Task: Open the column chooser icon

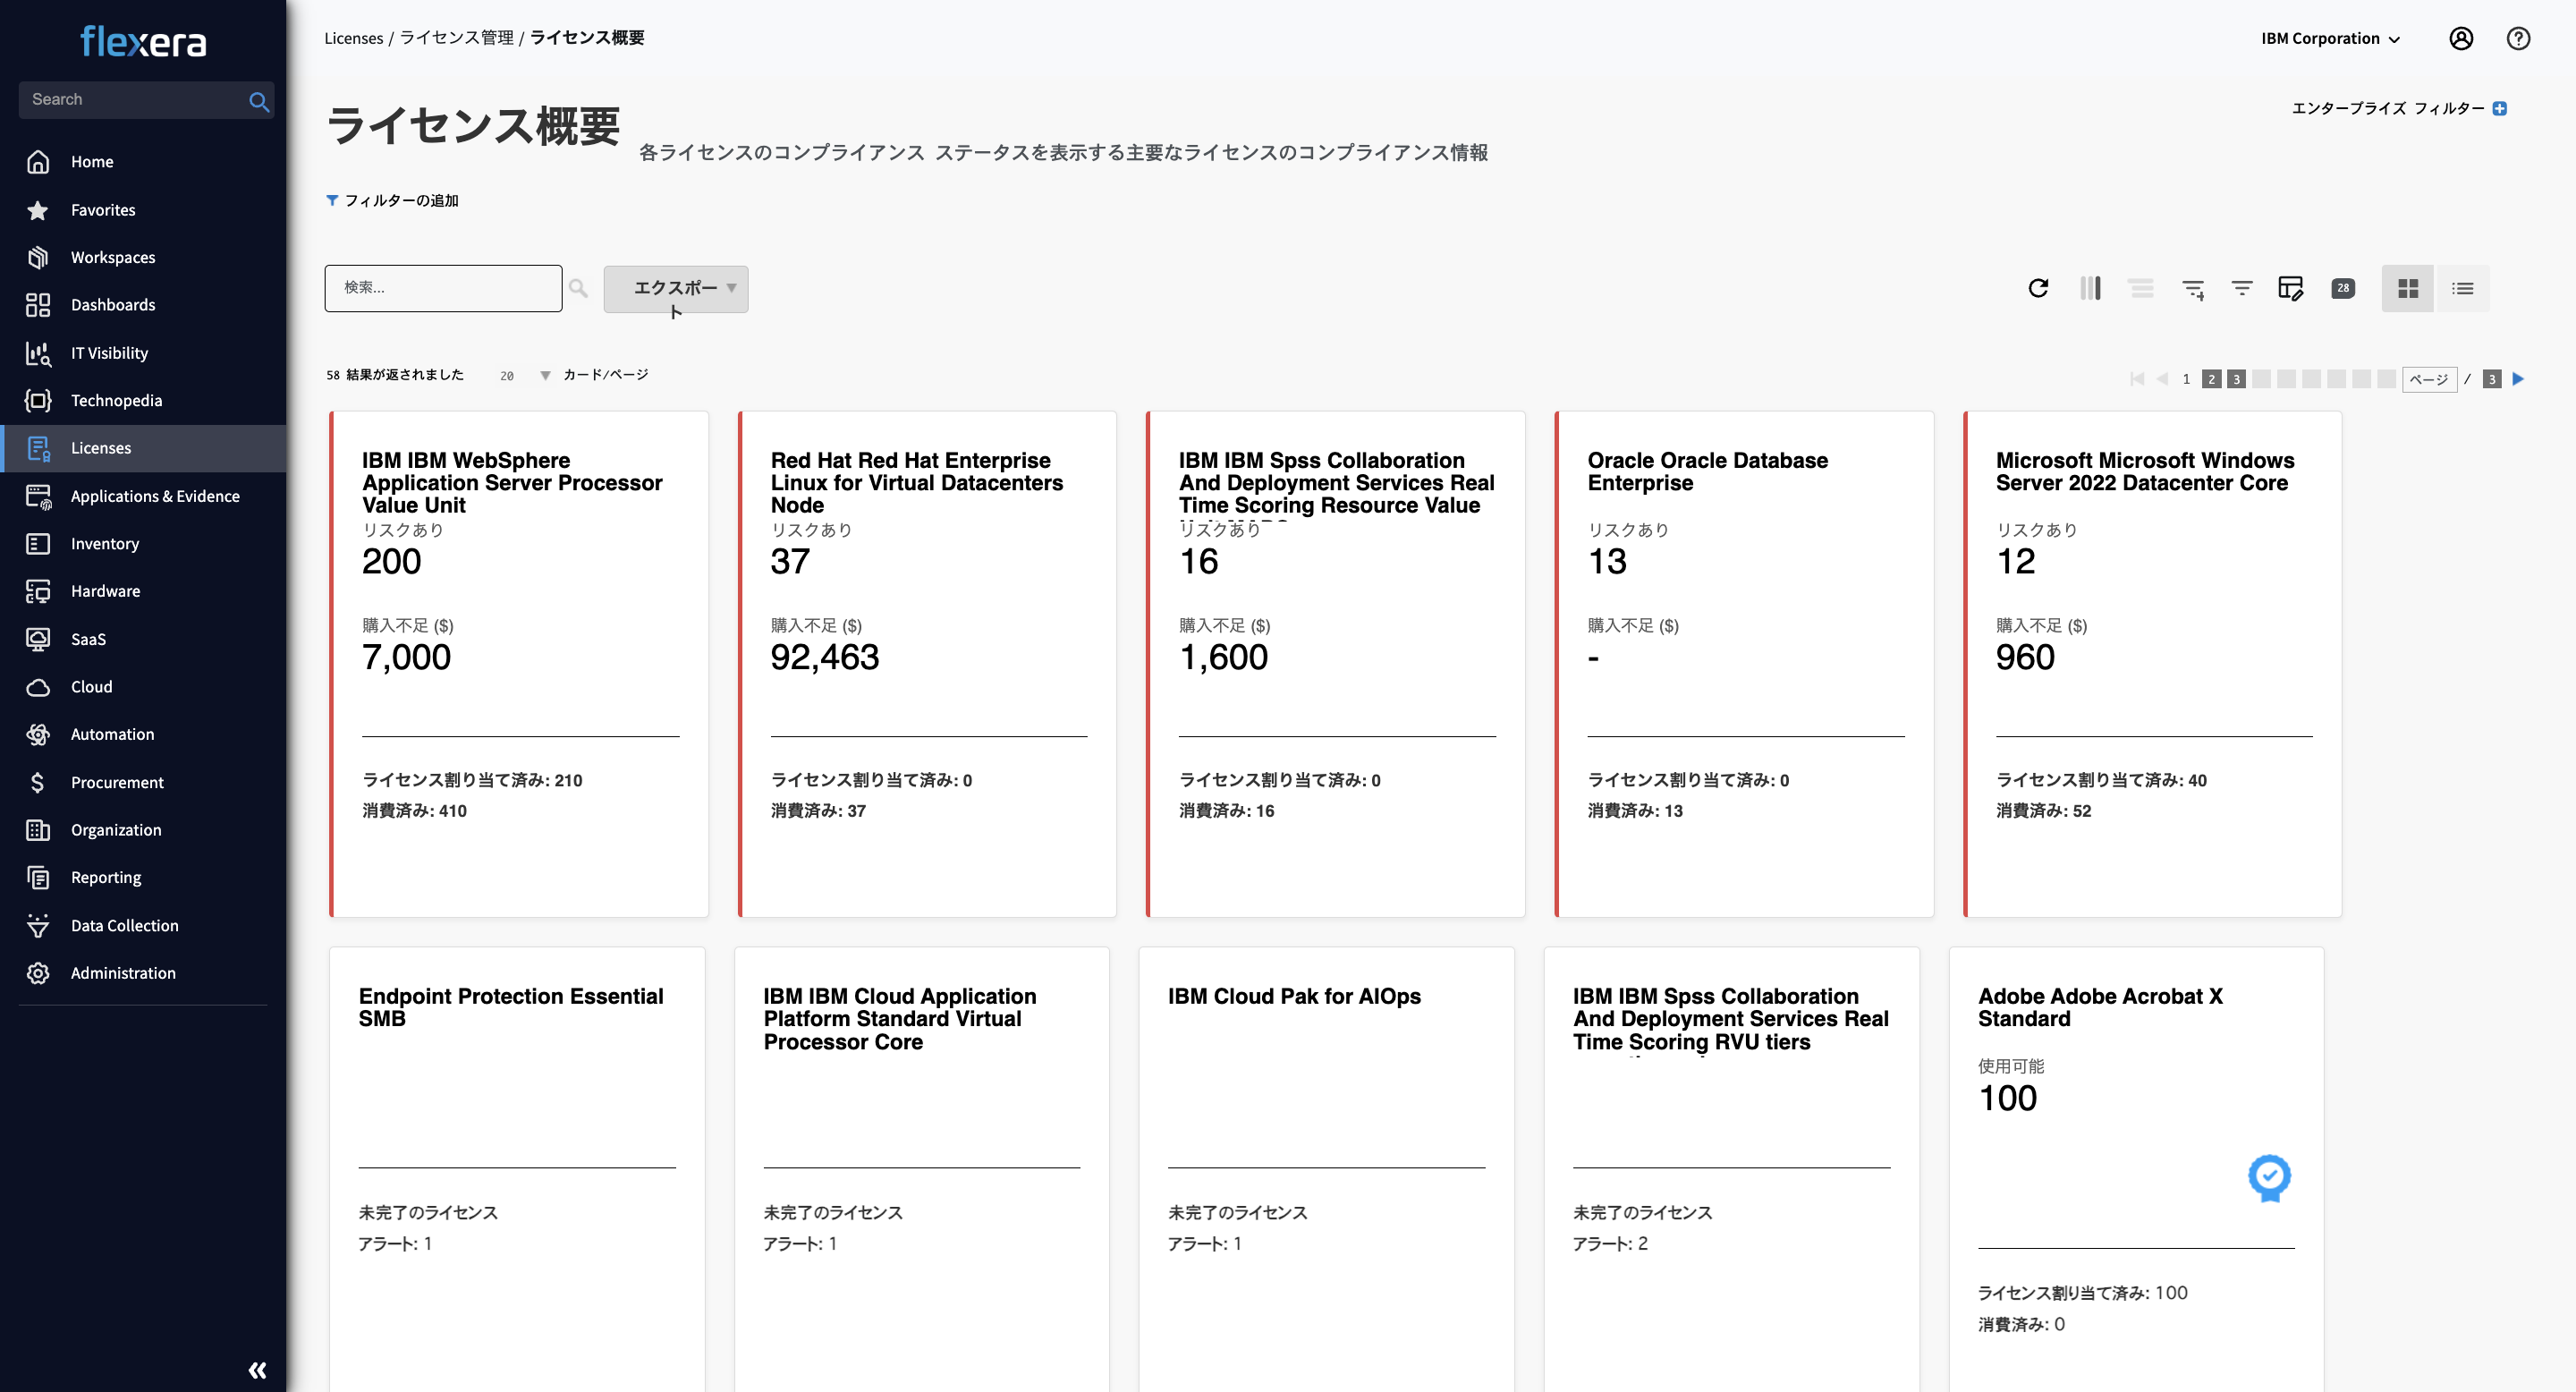Action: [x=2090, y=288]
